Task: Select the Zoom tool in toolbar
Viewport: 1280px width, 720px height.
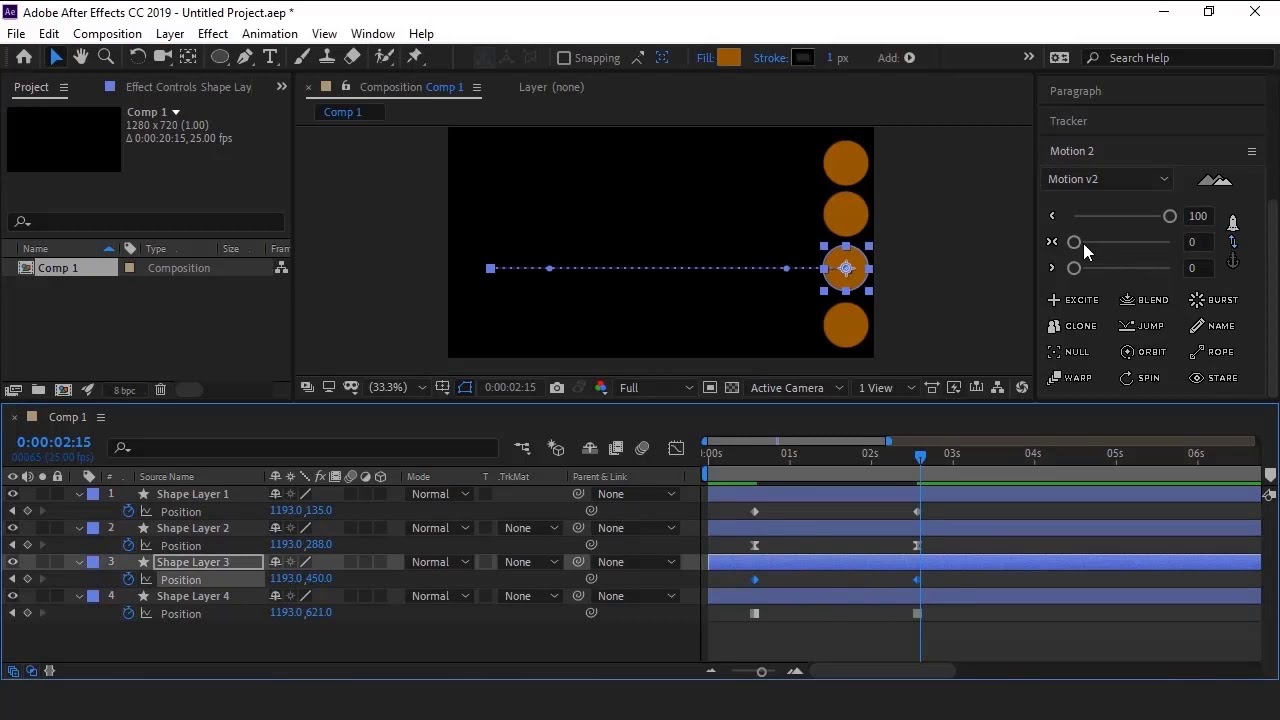Action: (x=106, y=57)
